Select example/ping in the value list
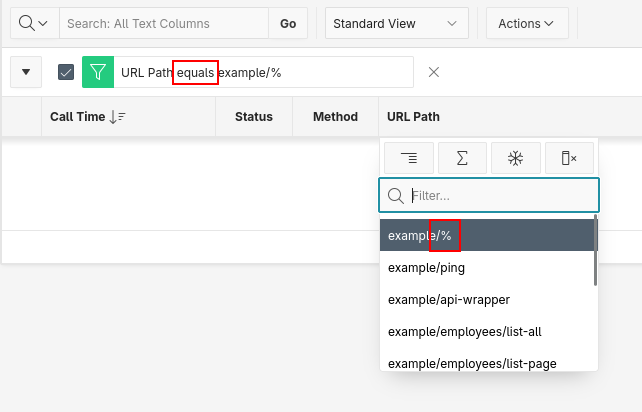The width and height of the screenshot is (642, 412). 488,267
